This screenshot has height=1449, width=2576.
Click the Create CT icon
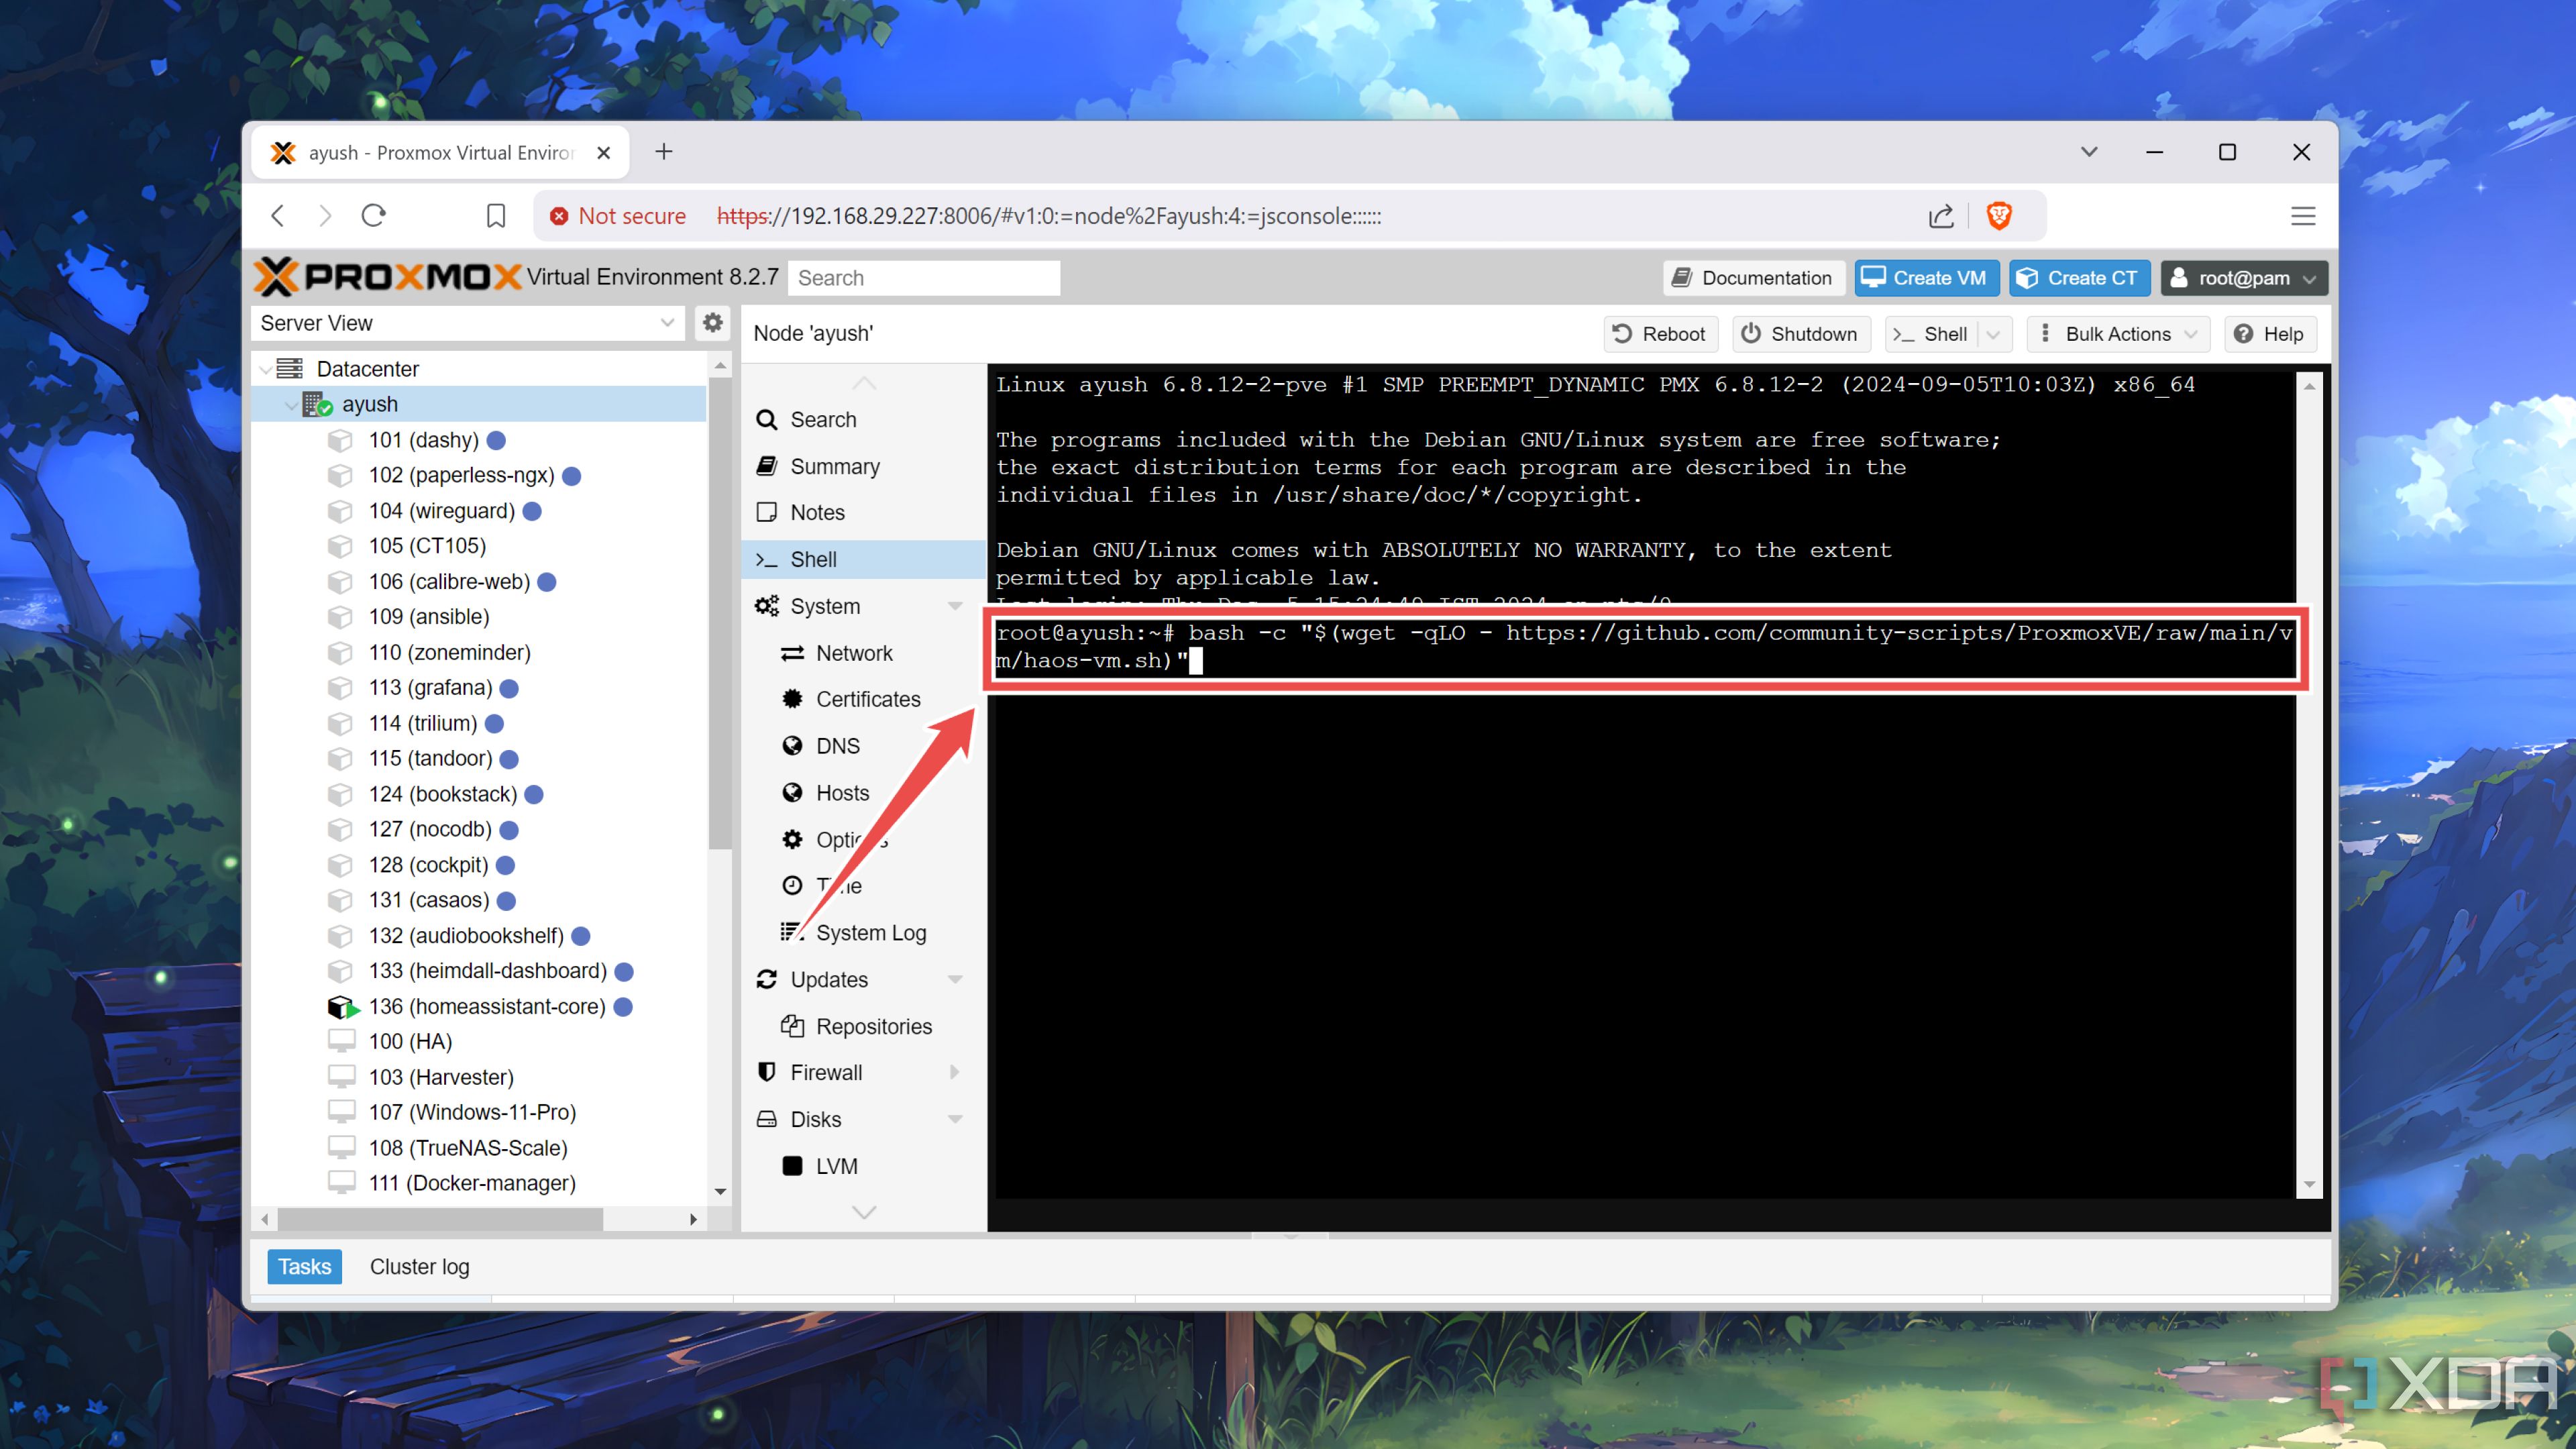pos(2082,278)
